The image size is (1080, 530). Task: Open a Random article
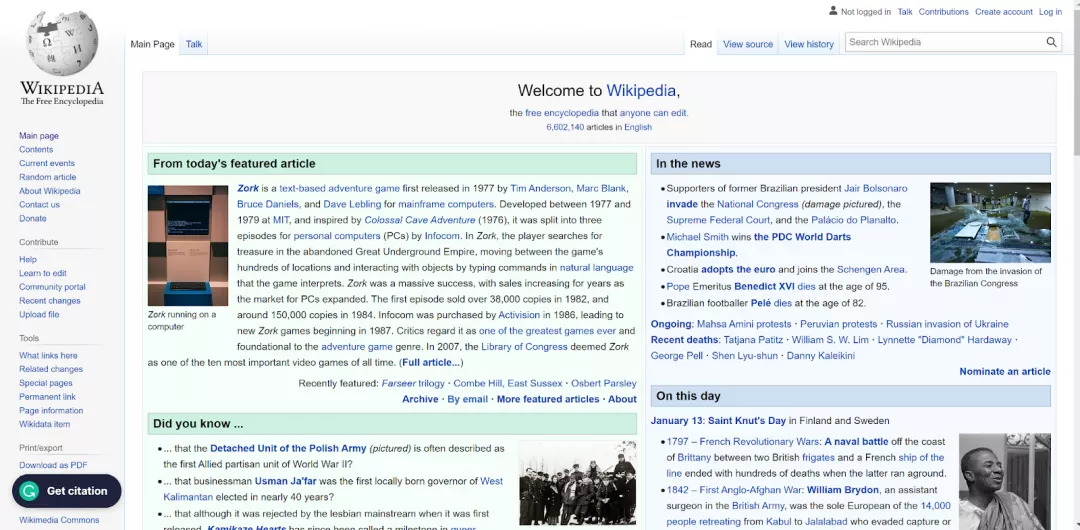click(48, 177)
